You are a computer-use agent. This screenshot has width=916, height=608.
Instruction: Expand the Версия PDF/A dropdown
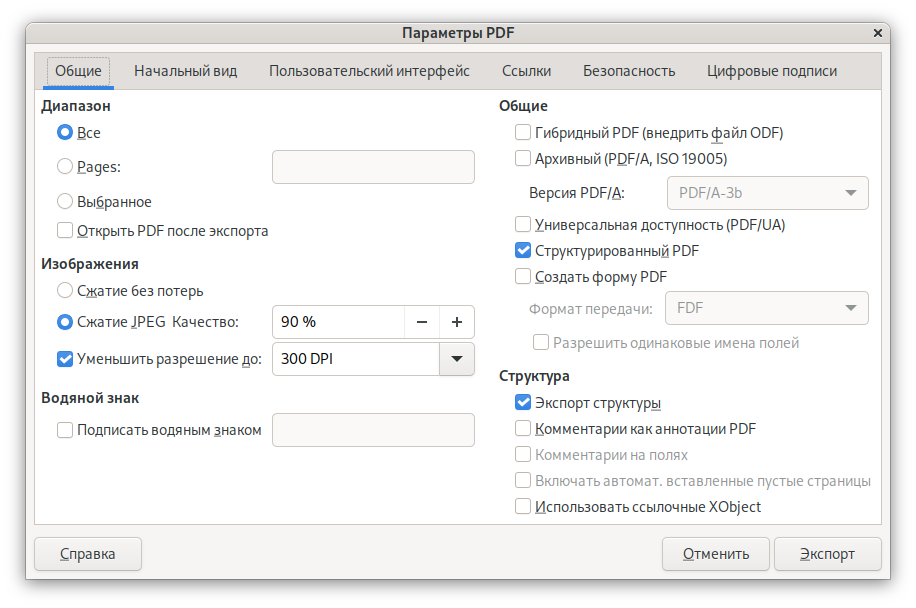coord(767,193)
